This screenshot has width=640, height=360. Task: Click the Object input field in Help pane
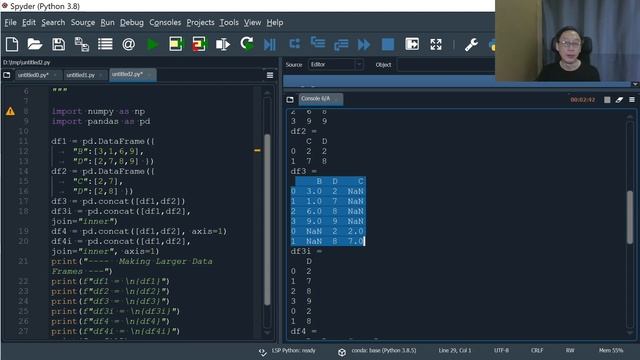(x=446, y=64)
